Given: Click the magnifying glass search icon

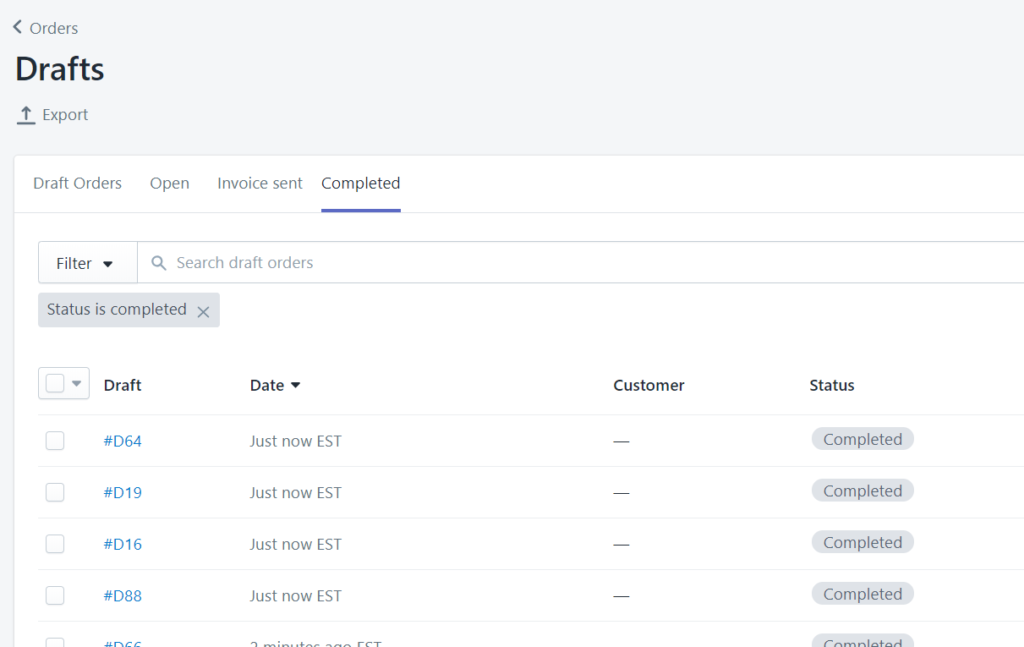Looking at the screenshot, I should coord(158,263).
